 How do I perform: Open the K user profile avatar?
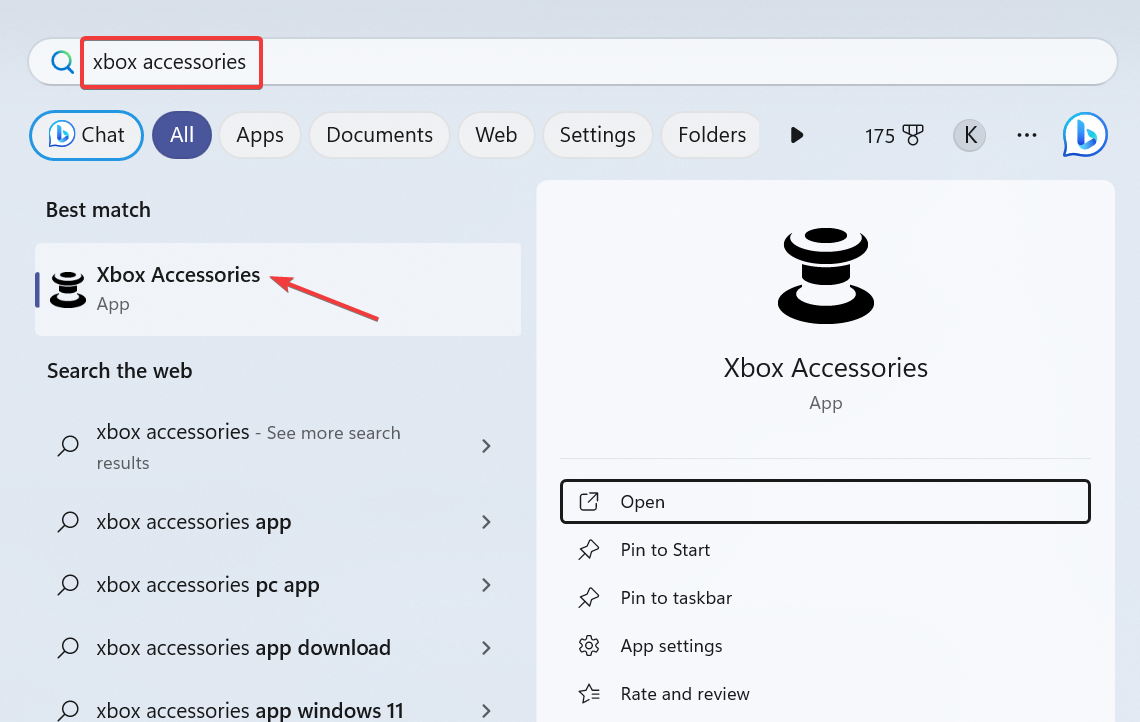pyautogui.click(x=969, y=135)
